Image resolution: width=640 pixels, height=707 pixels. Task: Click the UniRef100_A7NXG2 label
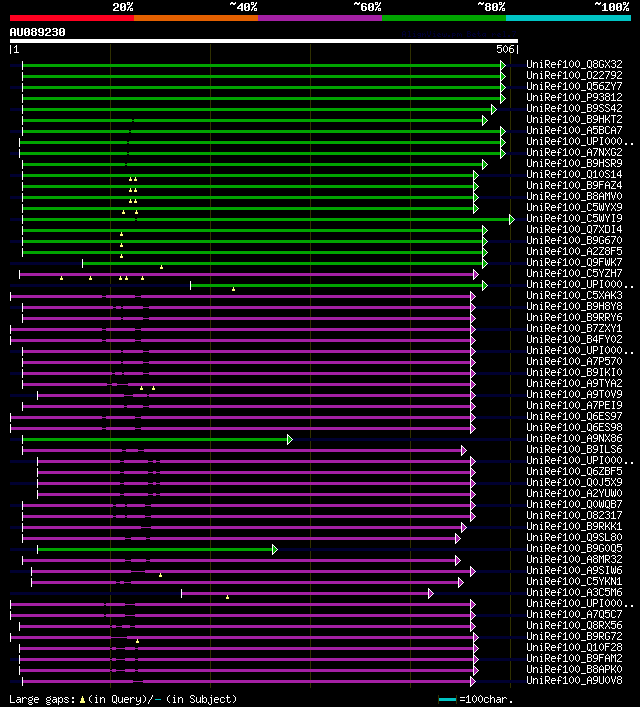click(x=574, y=152)
